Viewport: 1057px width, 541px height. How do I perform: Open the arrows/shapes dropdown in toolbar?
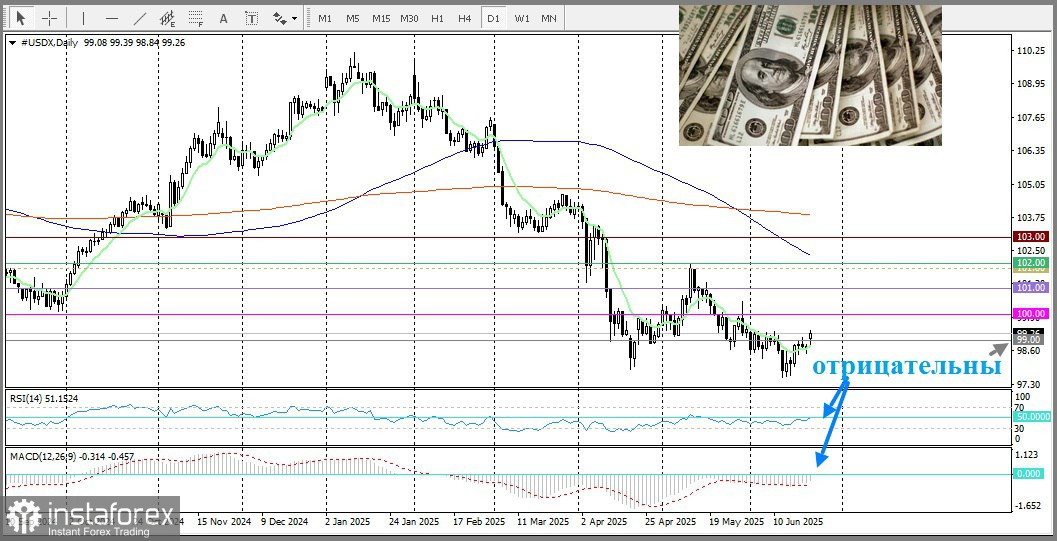point(285,18)
